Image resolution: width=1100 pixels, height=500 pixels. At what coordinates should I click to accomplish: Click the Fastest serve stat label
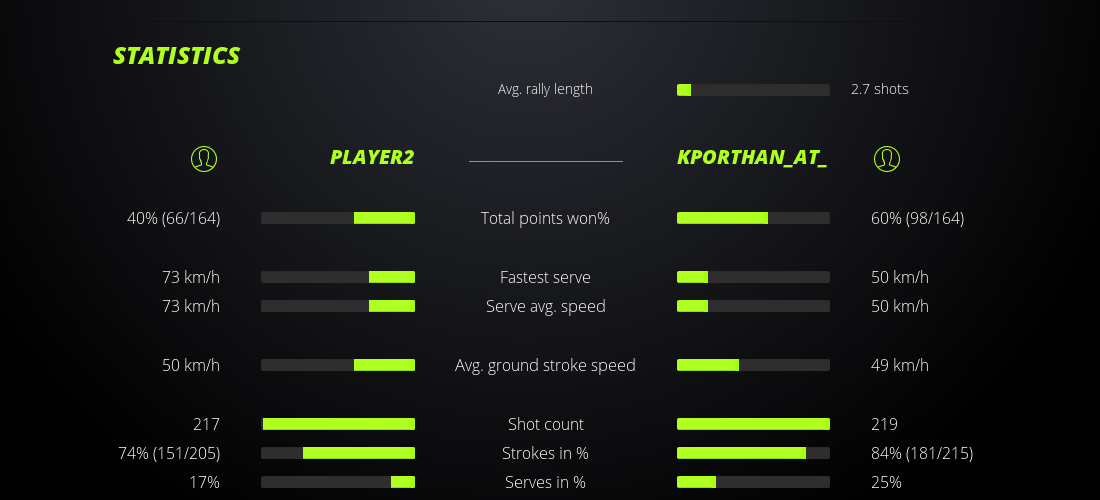545,277
